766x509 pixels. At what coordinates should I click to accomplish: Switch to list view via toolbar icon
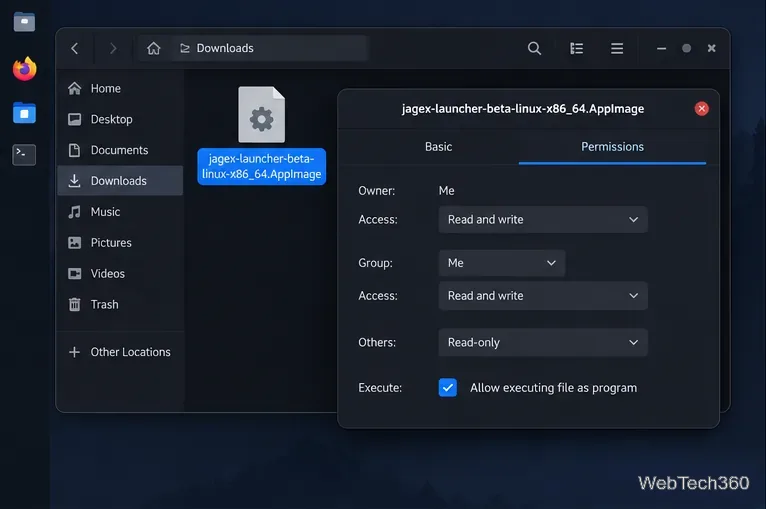coord(576,48)
